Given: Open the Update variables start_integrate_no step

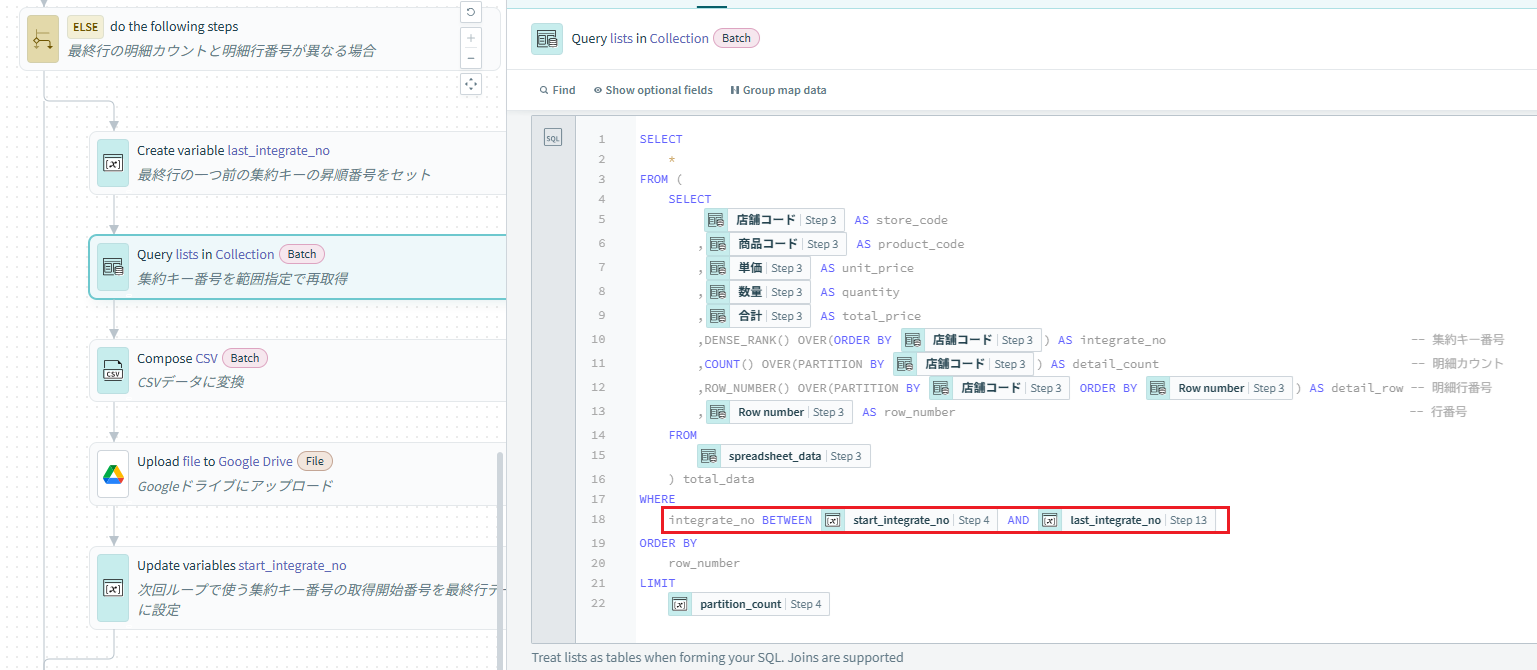Looking at the screenshot, I should (298, 588).
